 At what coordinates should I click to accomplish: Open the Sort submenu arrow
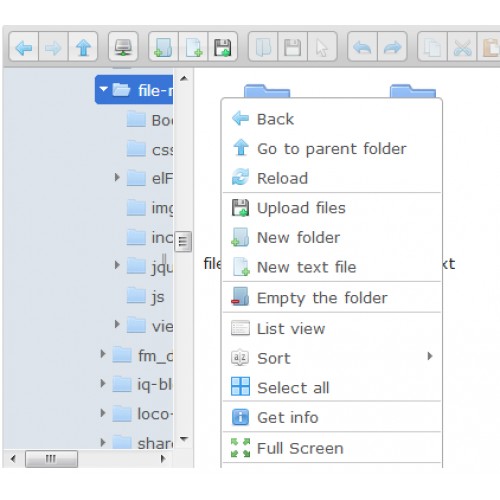430,356
